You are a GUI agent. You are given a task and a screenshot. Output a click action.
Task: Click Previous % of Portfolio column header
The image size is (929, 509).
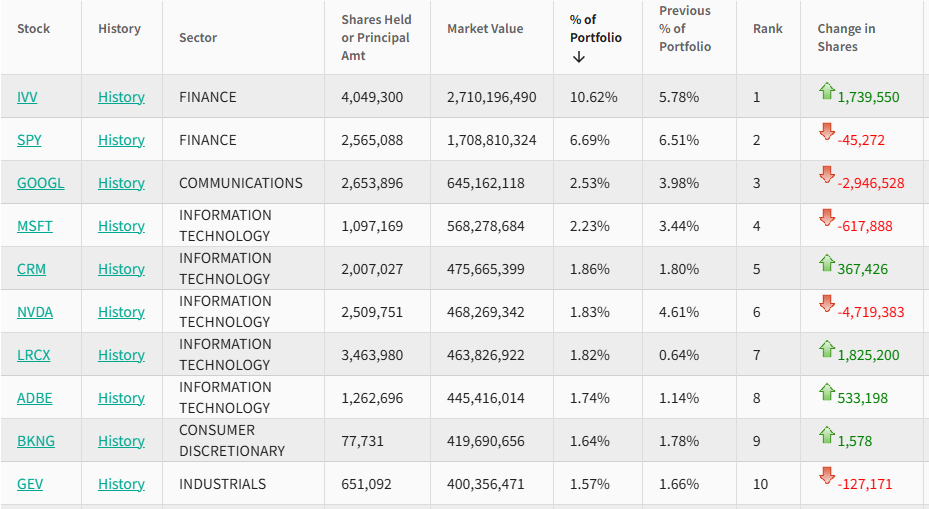pos(685,29)
